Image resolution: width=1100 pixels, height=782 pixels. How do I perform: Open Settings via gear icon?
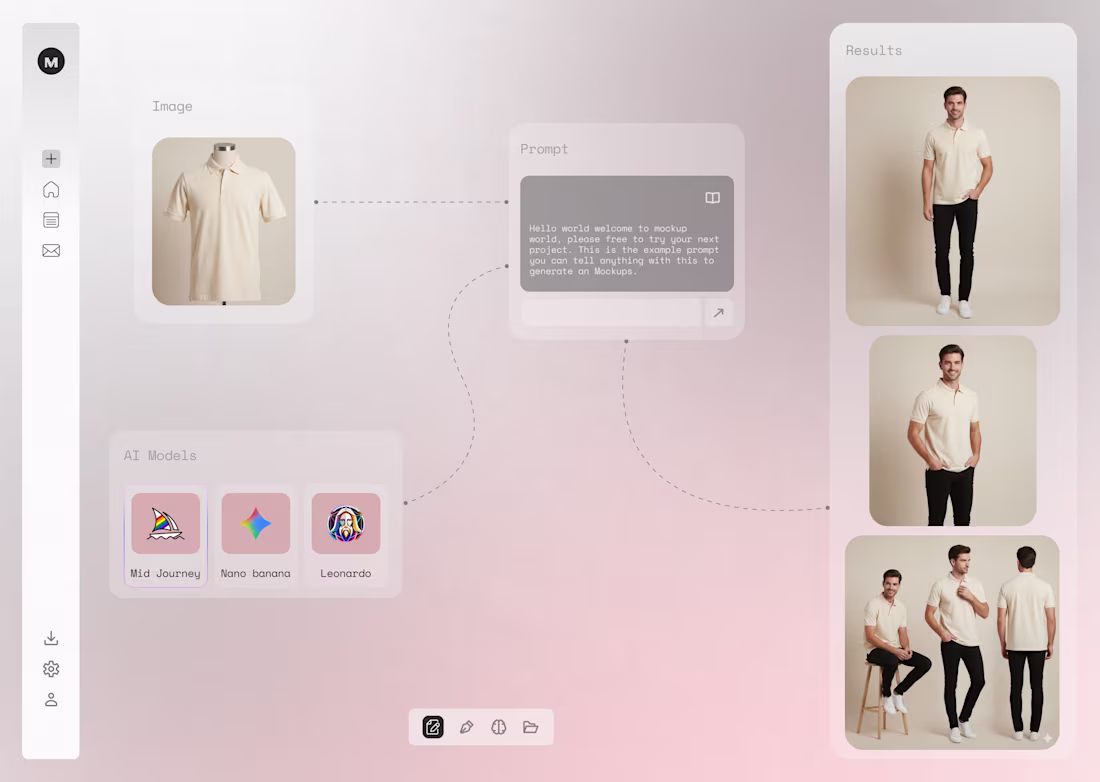tap(51, 668)
